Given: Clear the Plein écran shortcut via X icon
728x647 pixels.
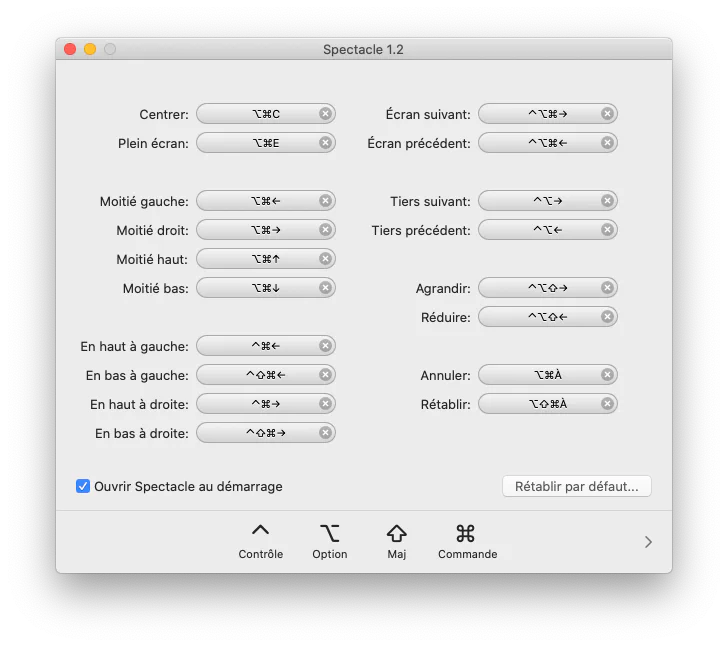Looking at the screenshot, I should pos(325,143).
